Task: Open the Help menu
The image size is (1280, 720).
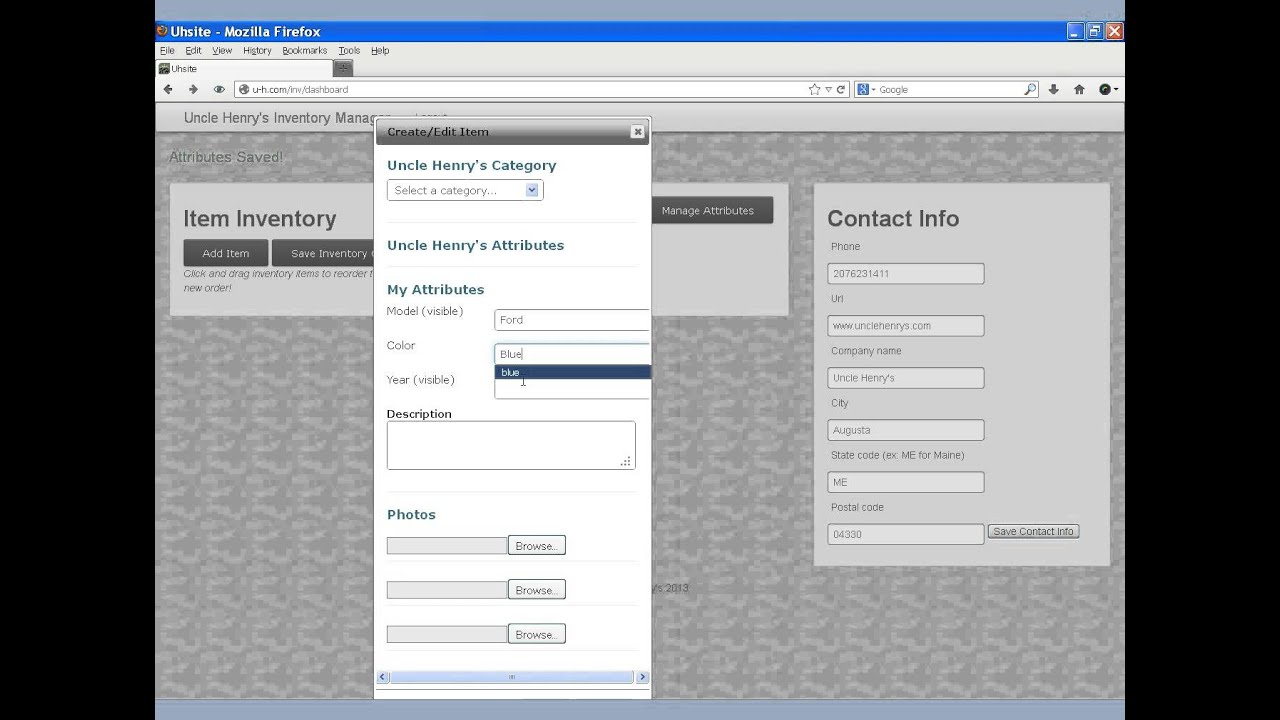Action: [x=380, y=50]
